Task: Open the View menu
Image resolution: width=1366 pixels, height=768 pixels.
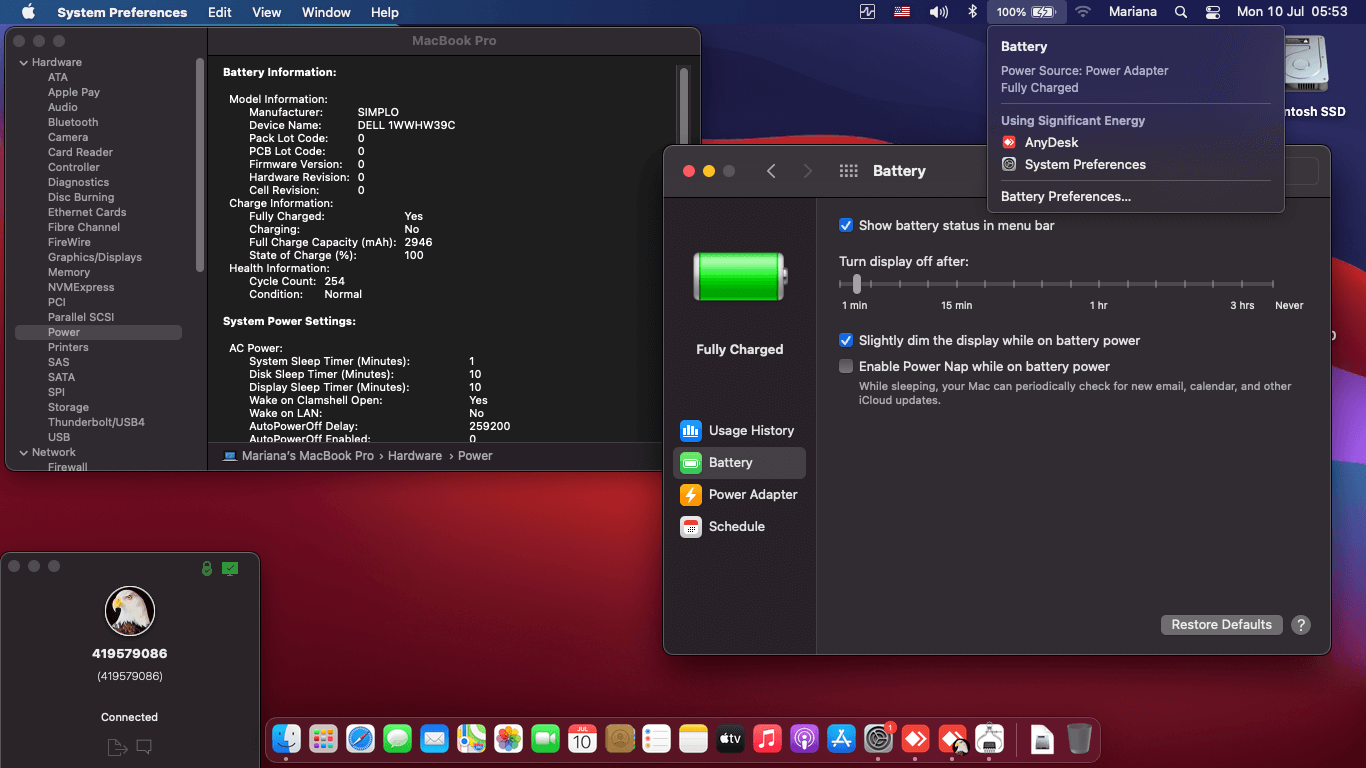Action: click(266, 12)
